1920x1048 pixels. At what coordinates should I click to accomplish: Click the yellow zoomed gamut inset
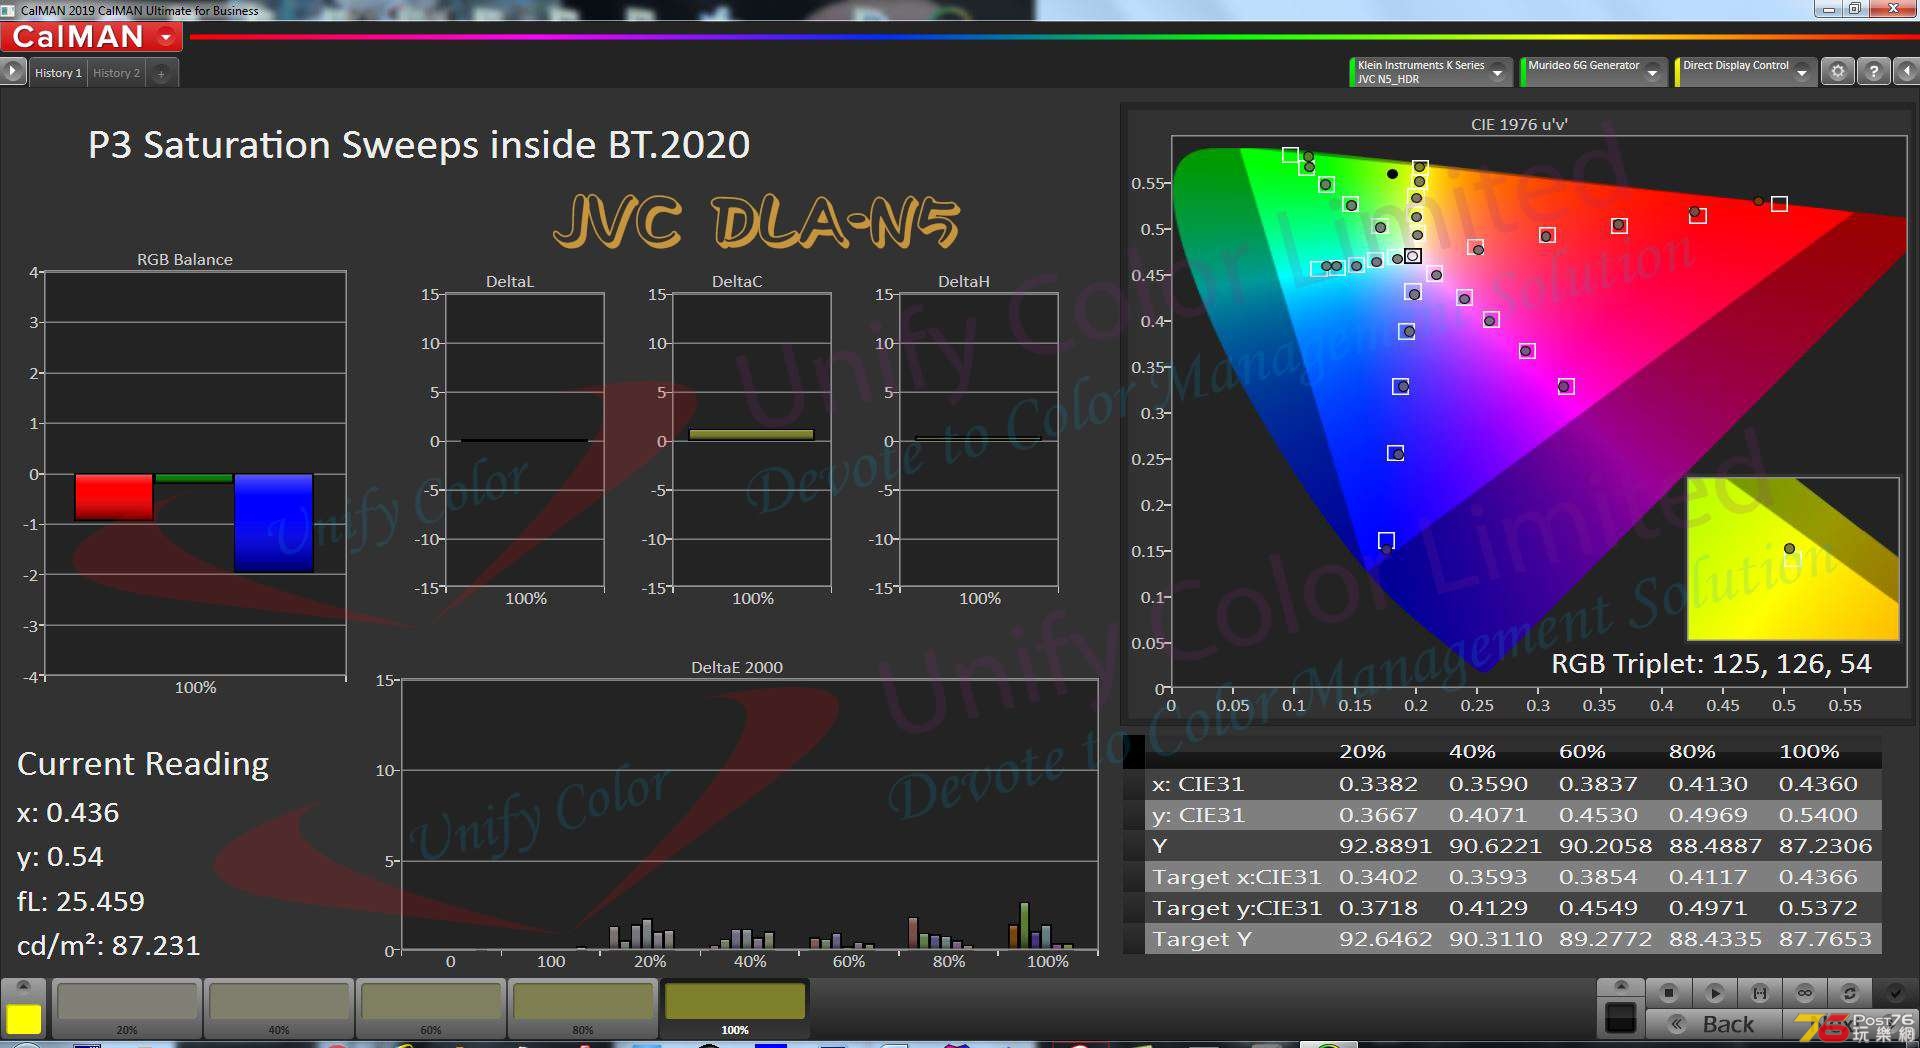(1792, 559)
